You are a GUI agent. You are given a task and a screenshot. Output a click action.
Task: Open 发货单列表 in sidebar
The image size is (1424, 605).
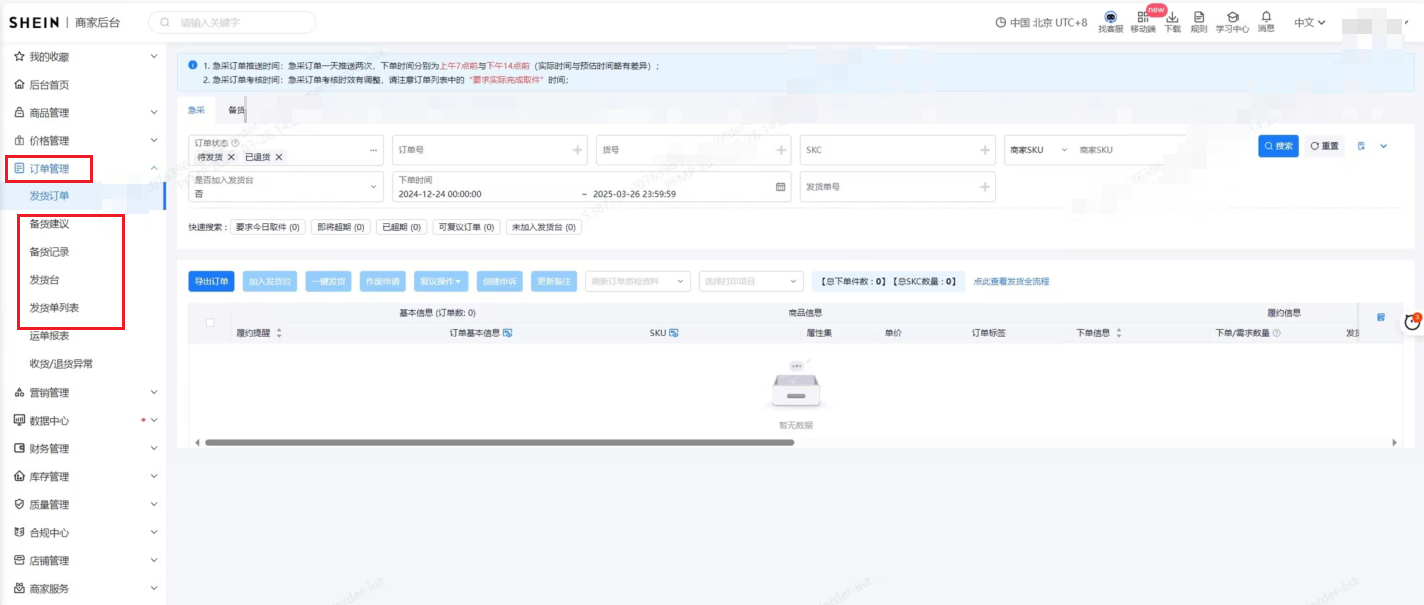(x=54, y=308)
